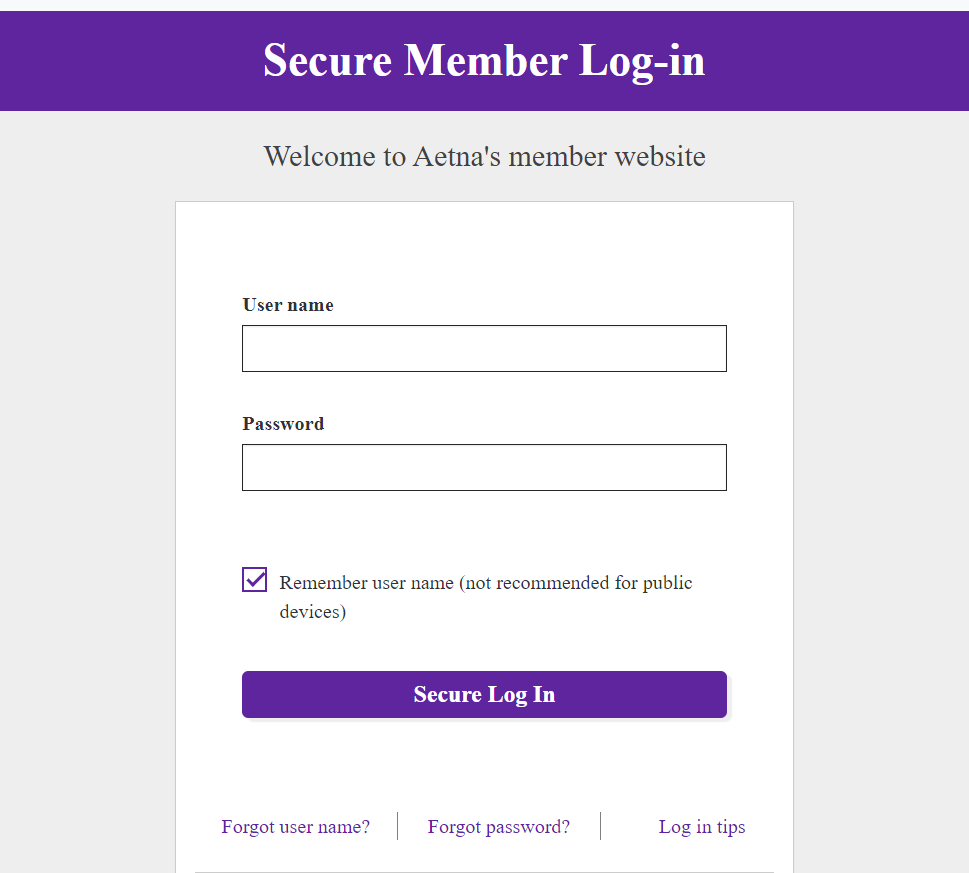Submit credentials using Secure Log In
The image size is (969, 873).
(484, 694)
